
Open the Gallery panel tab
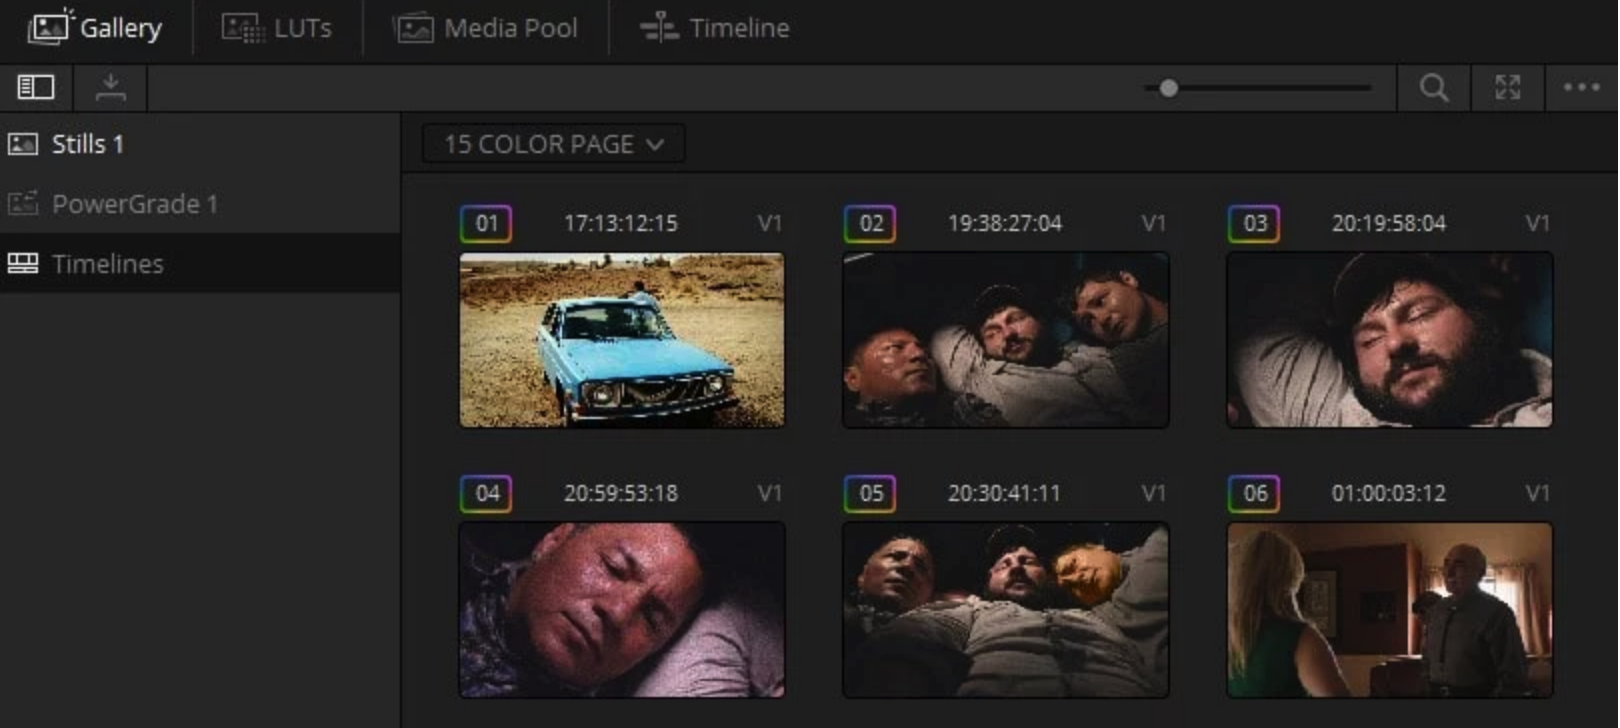95,28
